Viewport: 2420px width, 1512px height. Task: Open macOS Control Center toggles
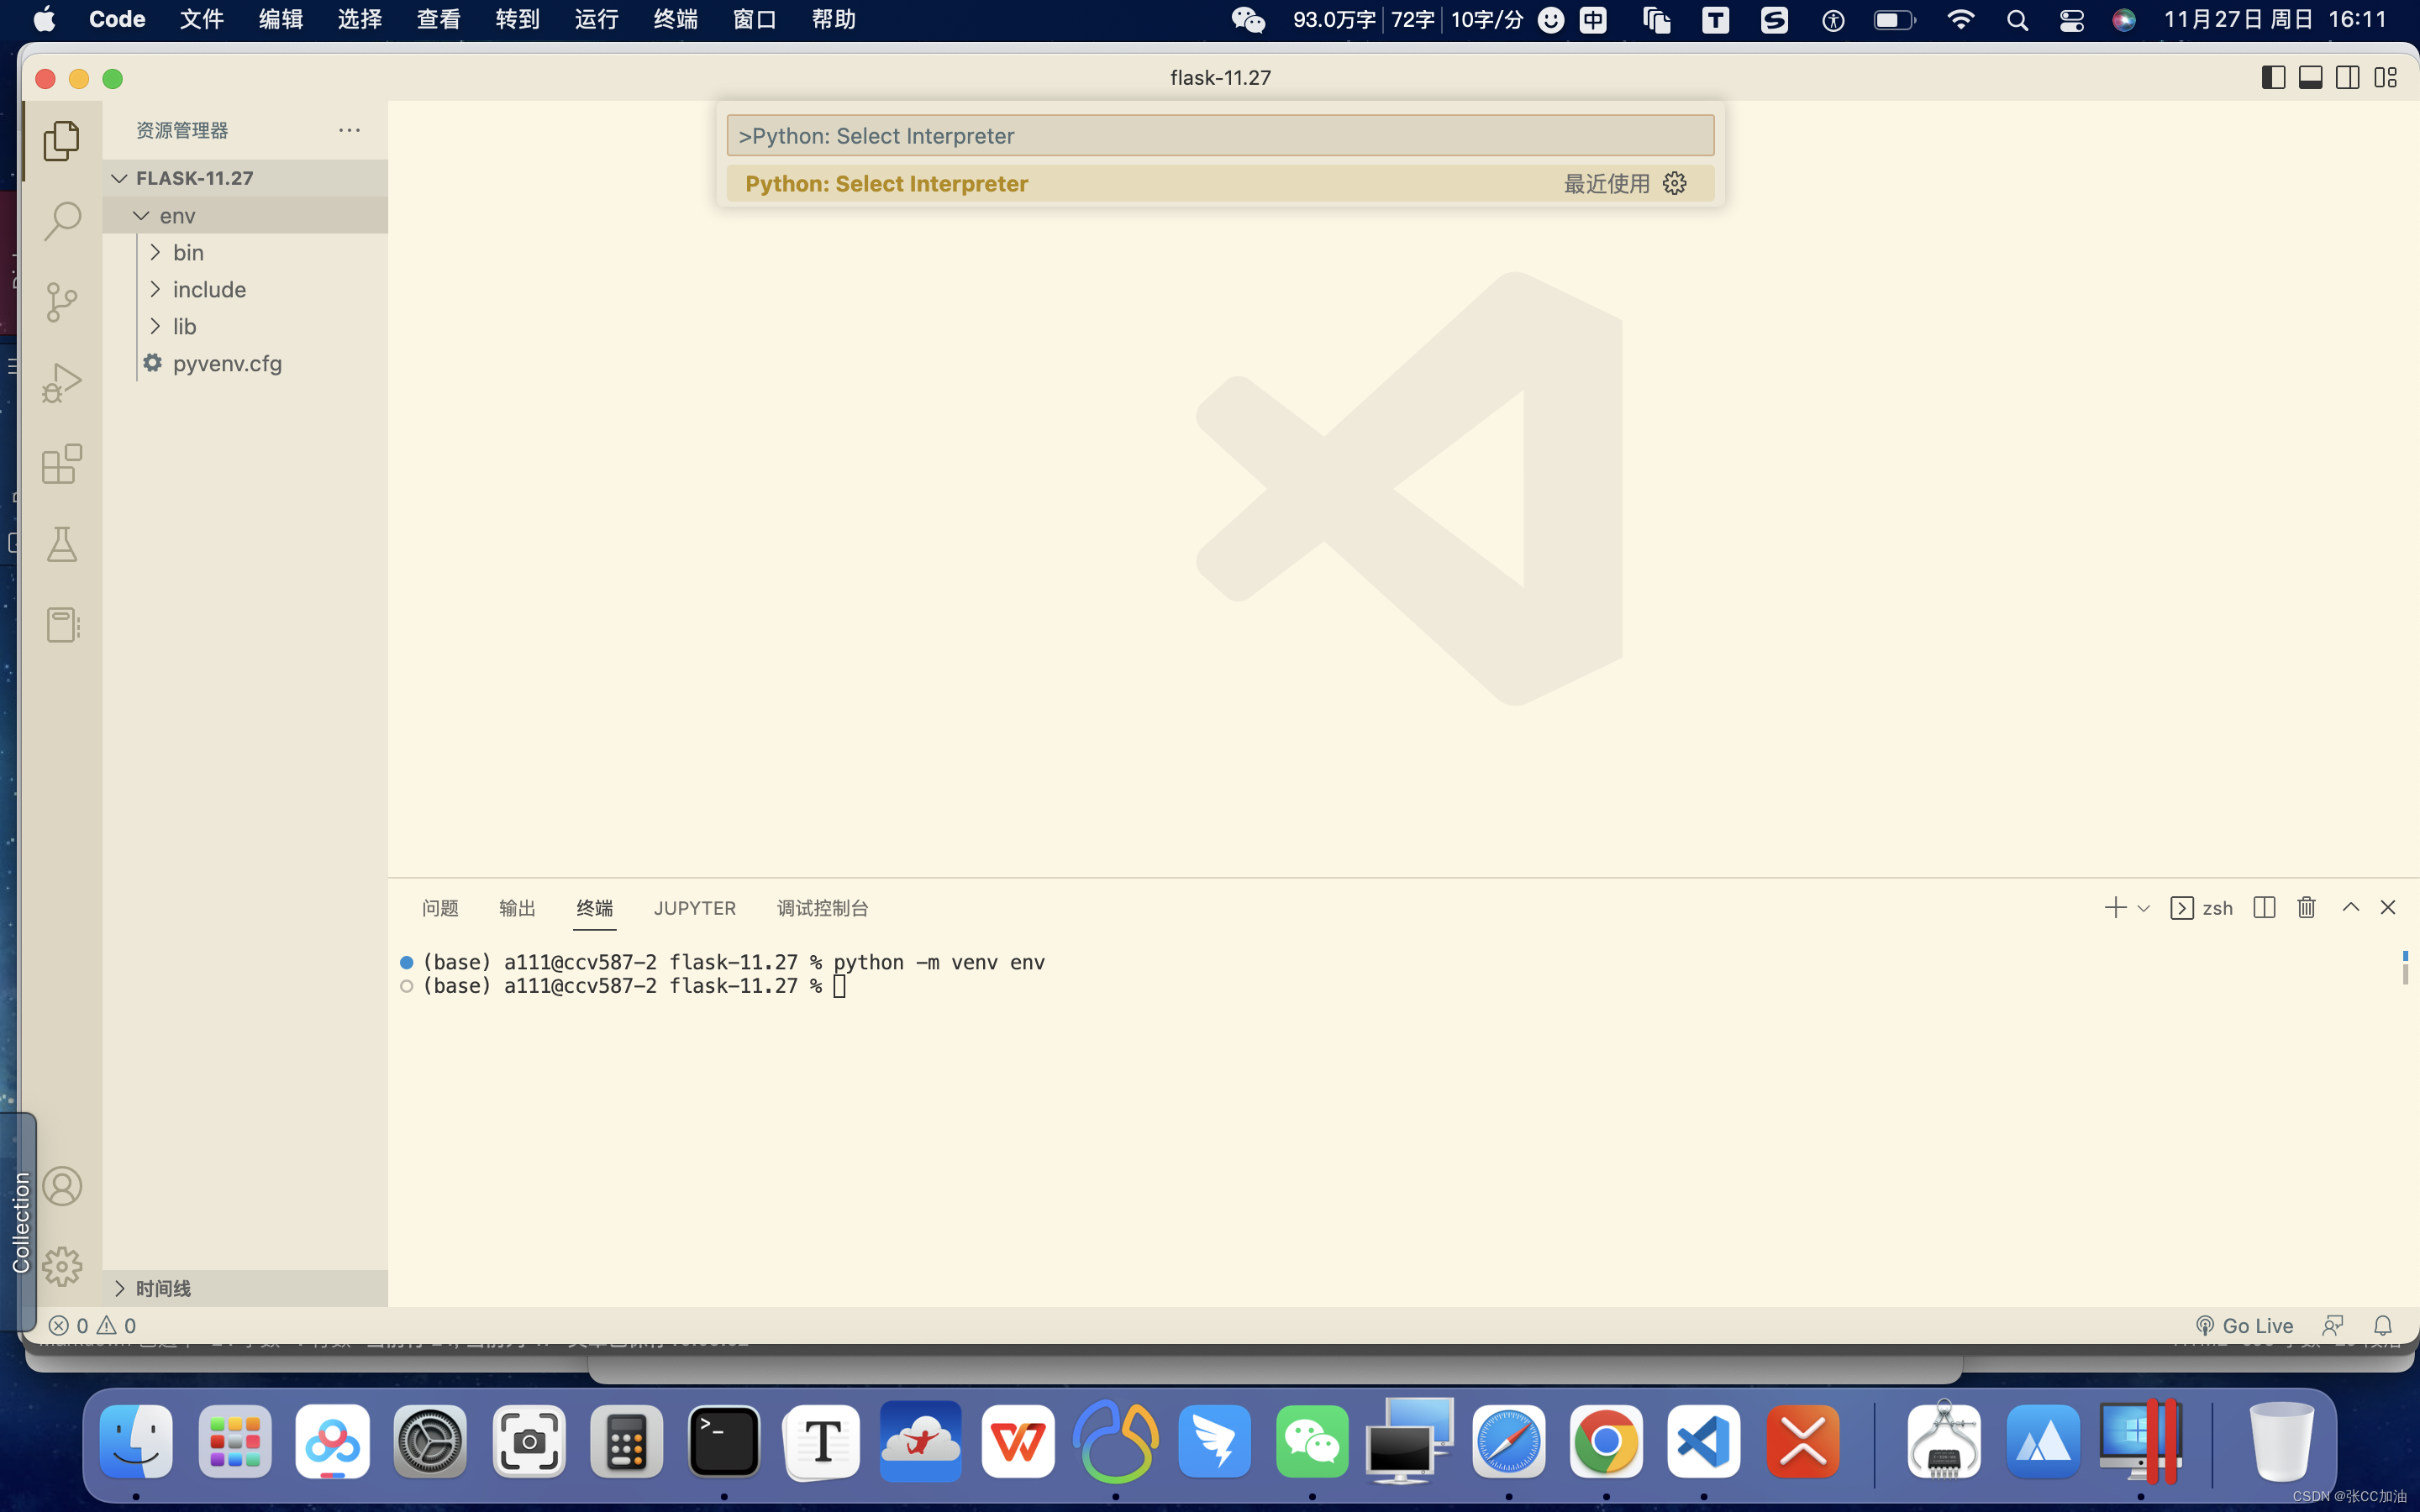coord(2072,20)
